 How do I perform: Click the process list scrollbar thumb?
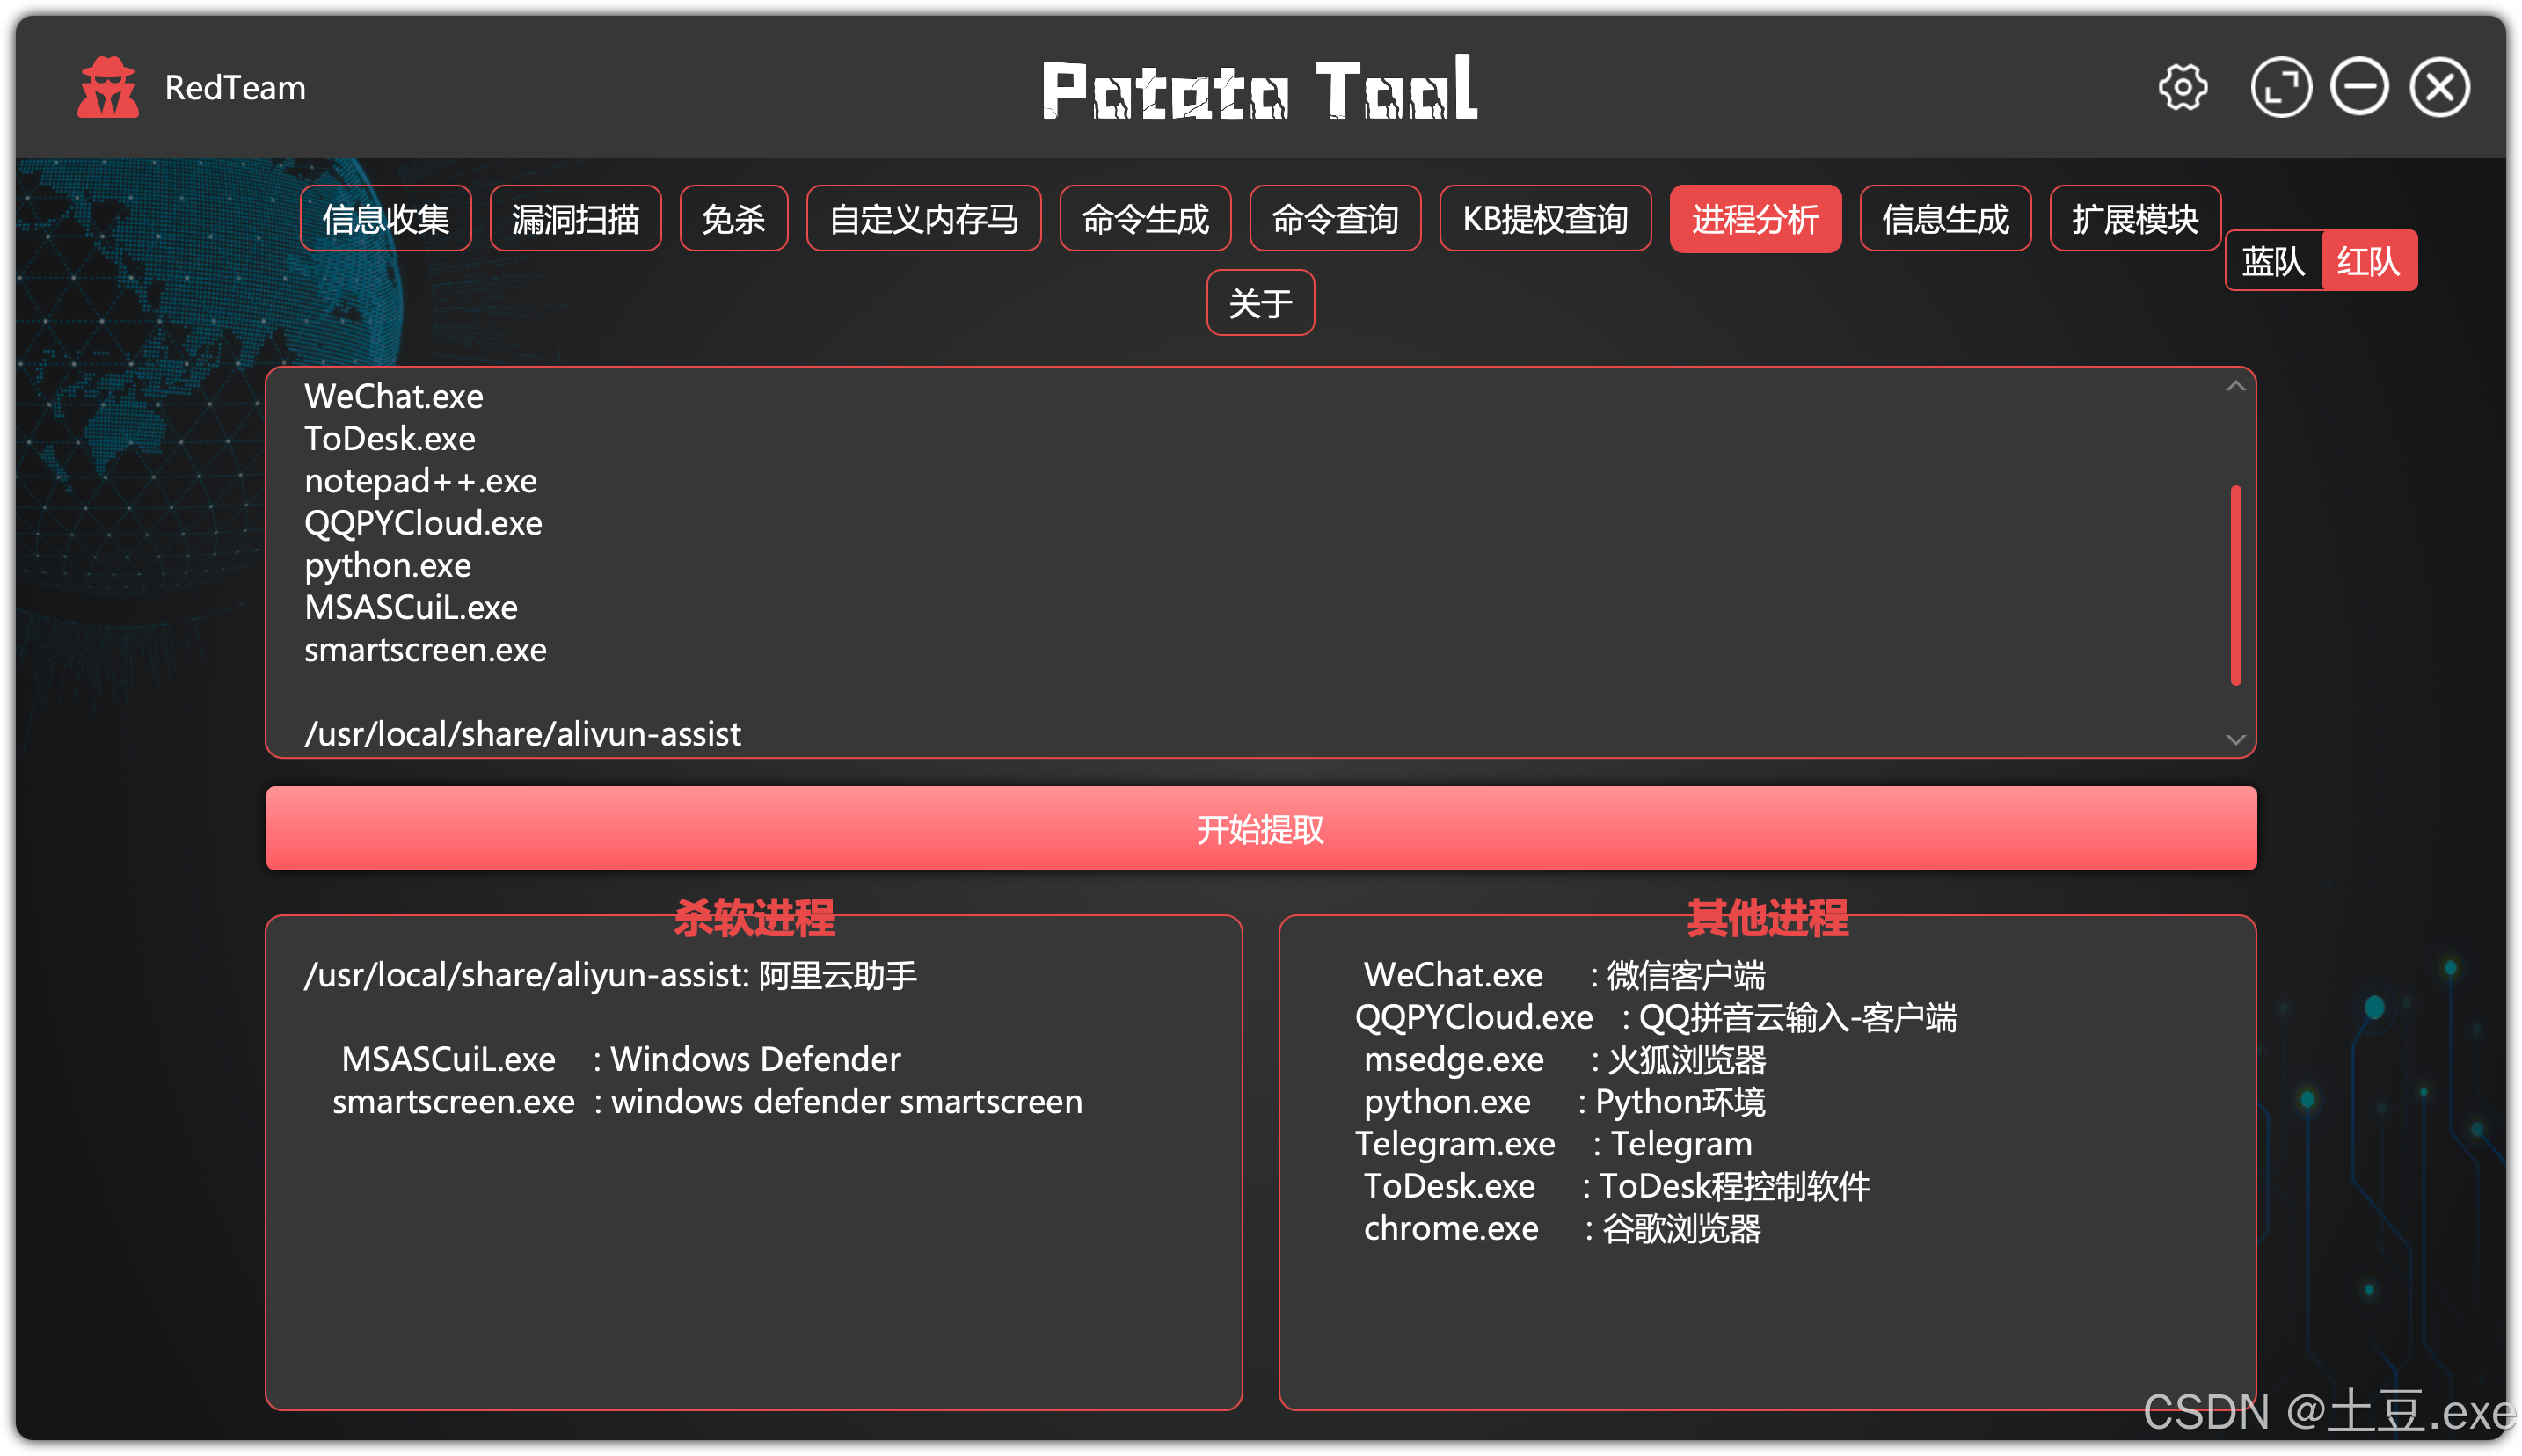click(2235, 585)
